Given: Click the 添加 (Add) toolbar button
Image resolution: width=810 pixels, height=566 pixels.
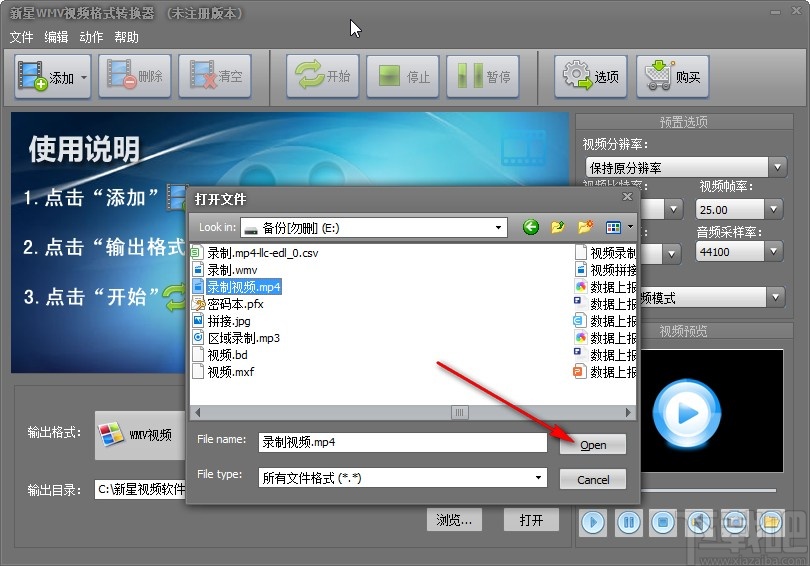Looking at the screenshot, I should coord(53,77).
